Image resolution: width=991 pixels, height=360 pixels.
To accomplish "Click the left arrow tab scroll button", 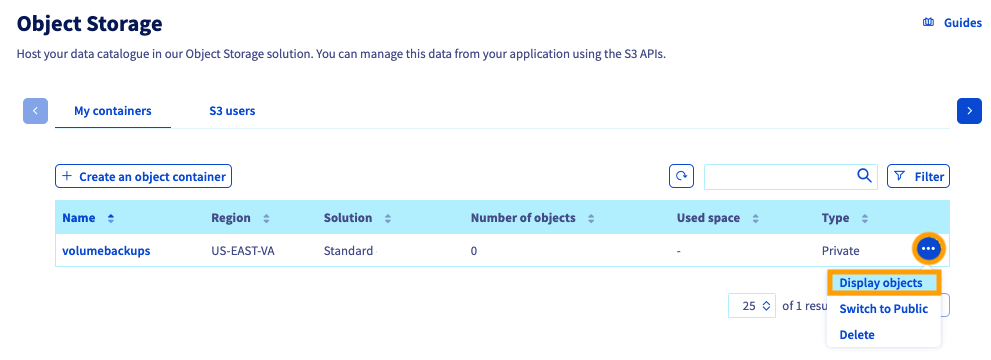I will 35,111.
